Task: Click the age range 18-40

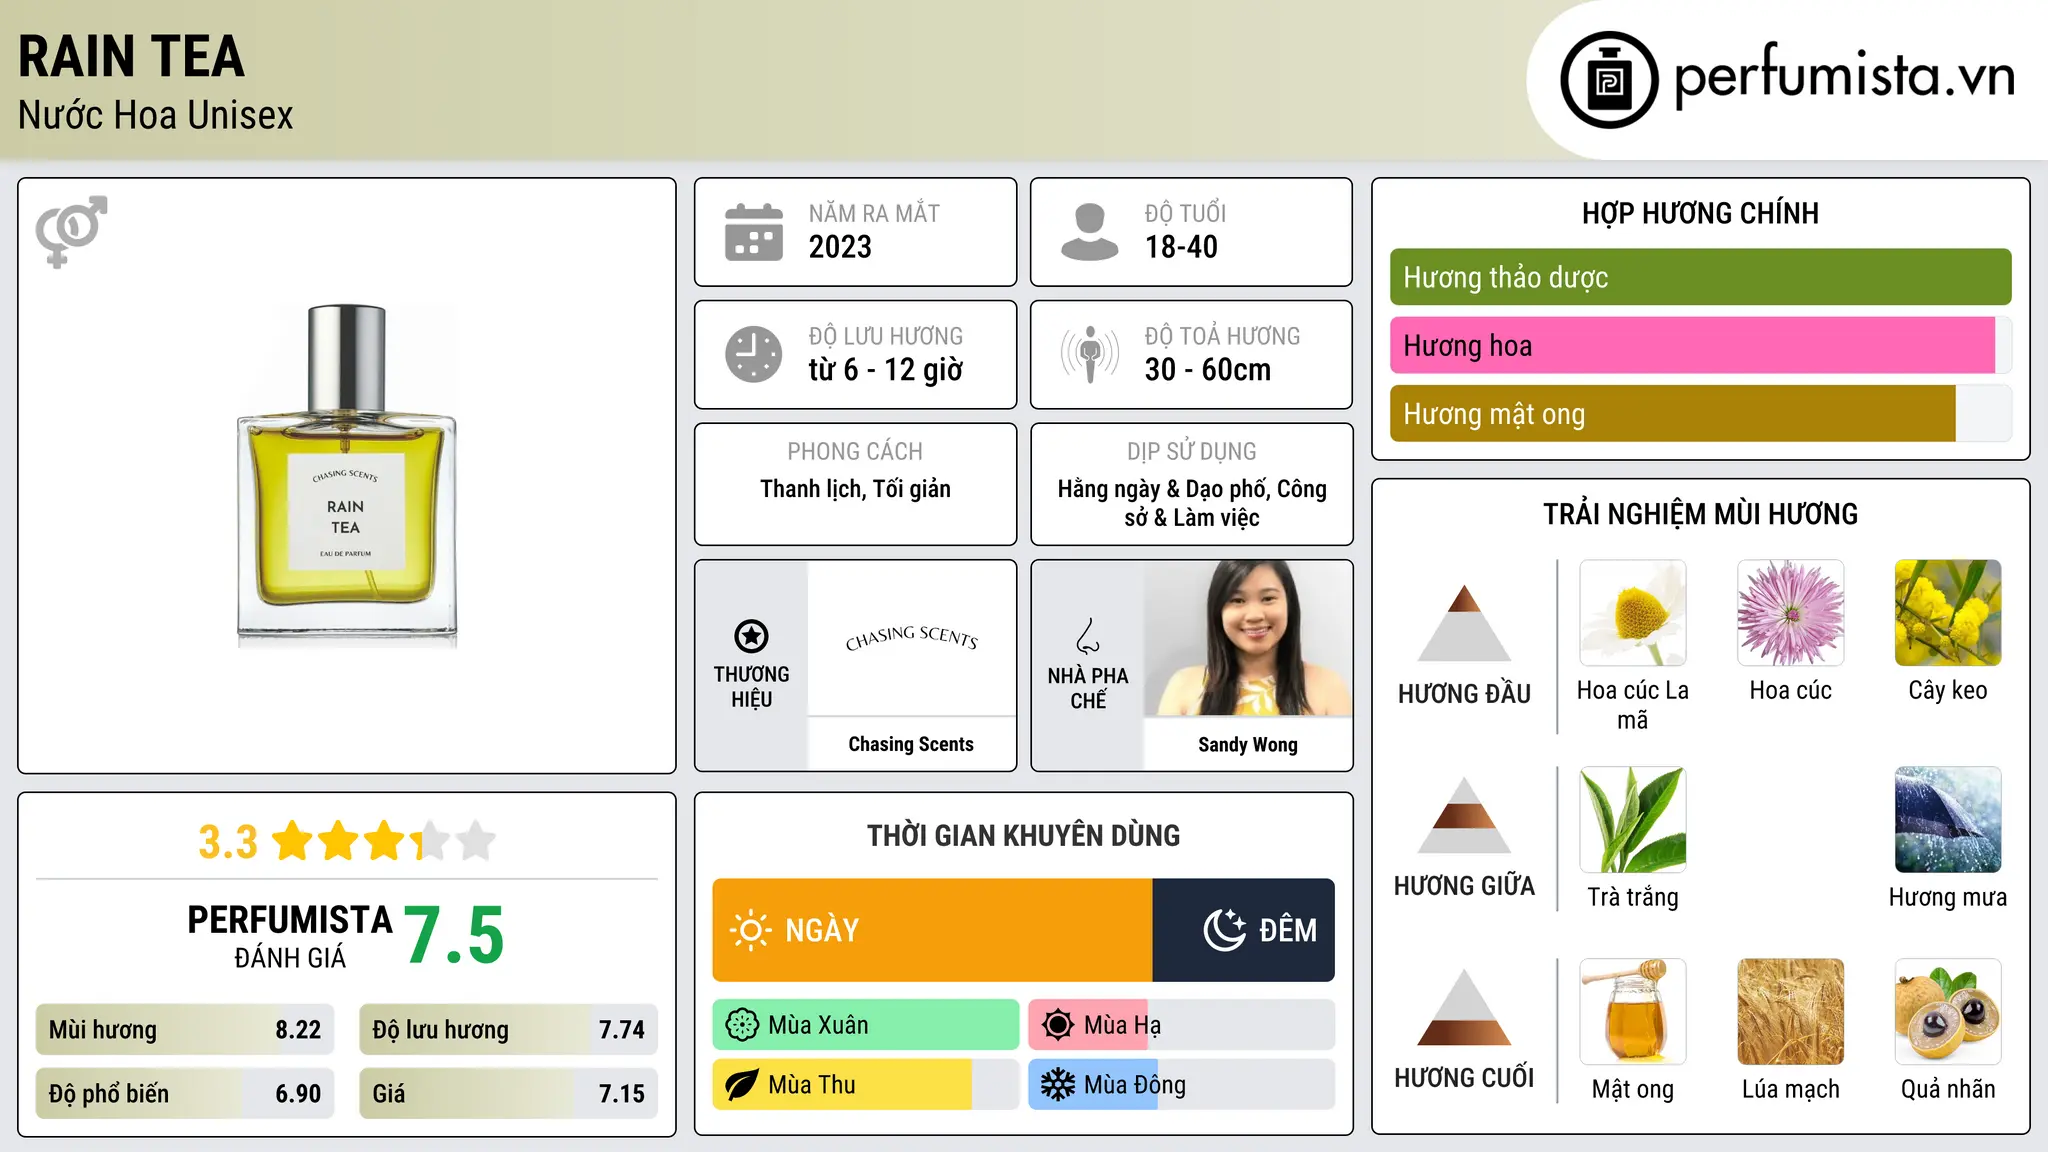Action: click(x=1181, y=247)
